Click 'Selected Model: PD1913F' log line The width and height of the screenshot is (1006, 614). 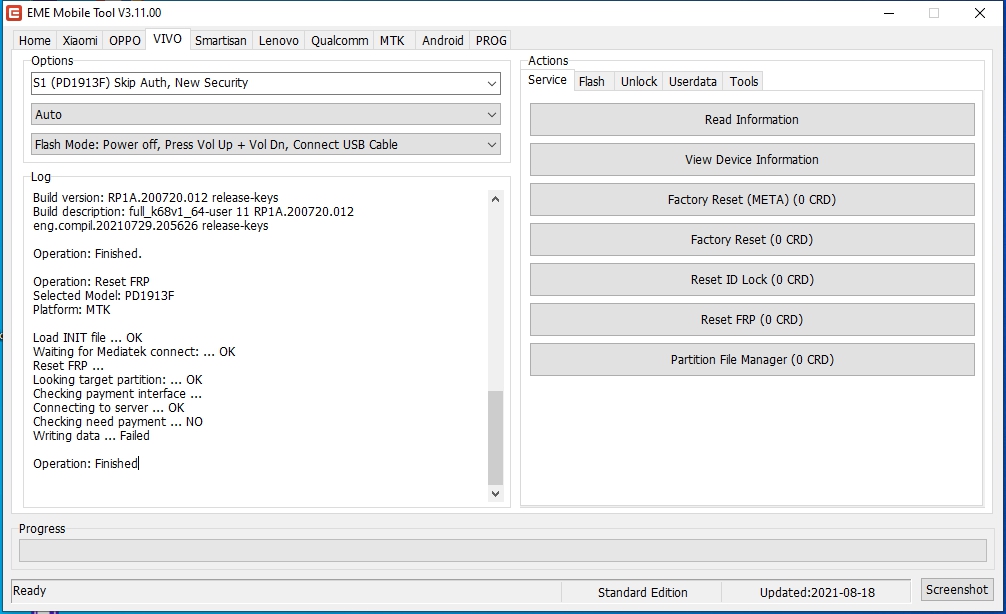(x=103, y=296)
